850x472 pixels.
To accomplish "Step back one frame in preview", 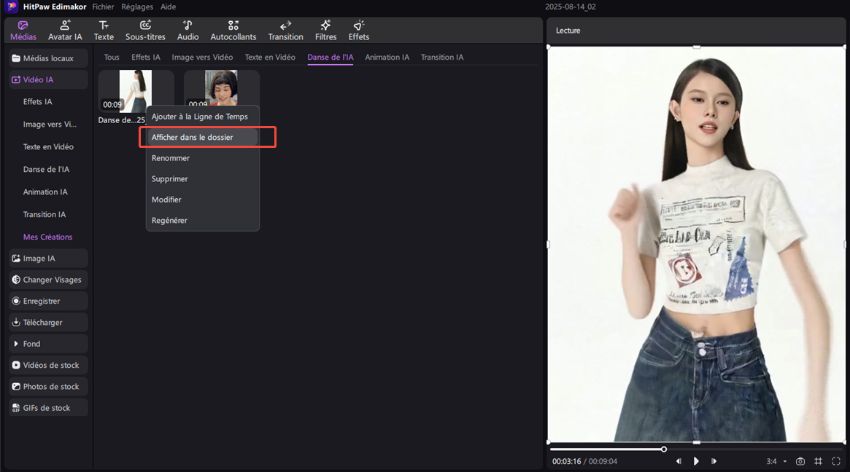I will pyautogui.click(x=678, y=461).
